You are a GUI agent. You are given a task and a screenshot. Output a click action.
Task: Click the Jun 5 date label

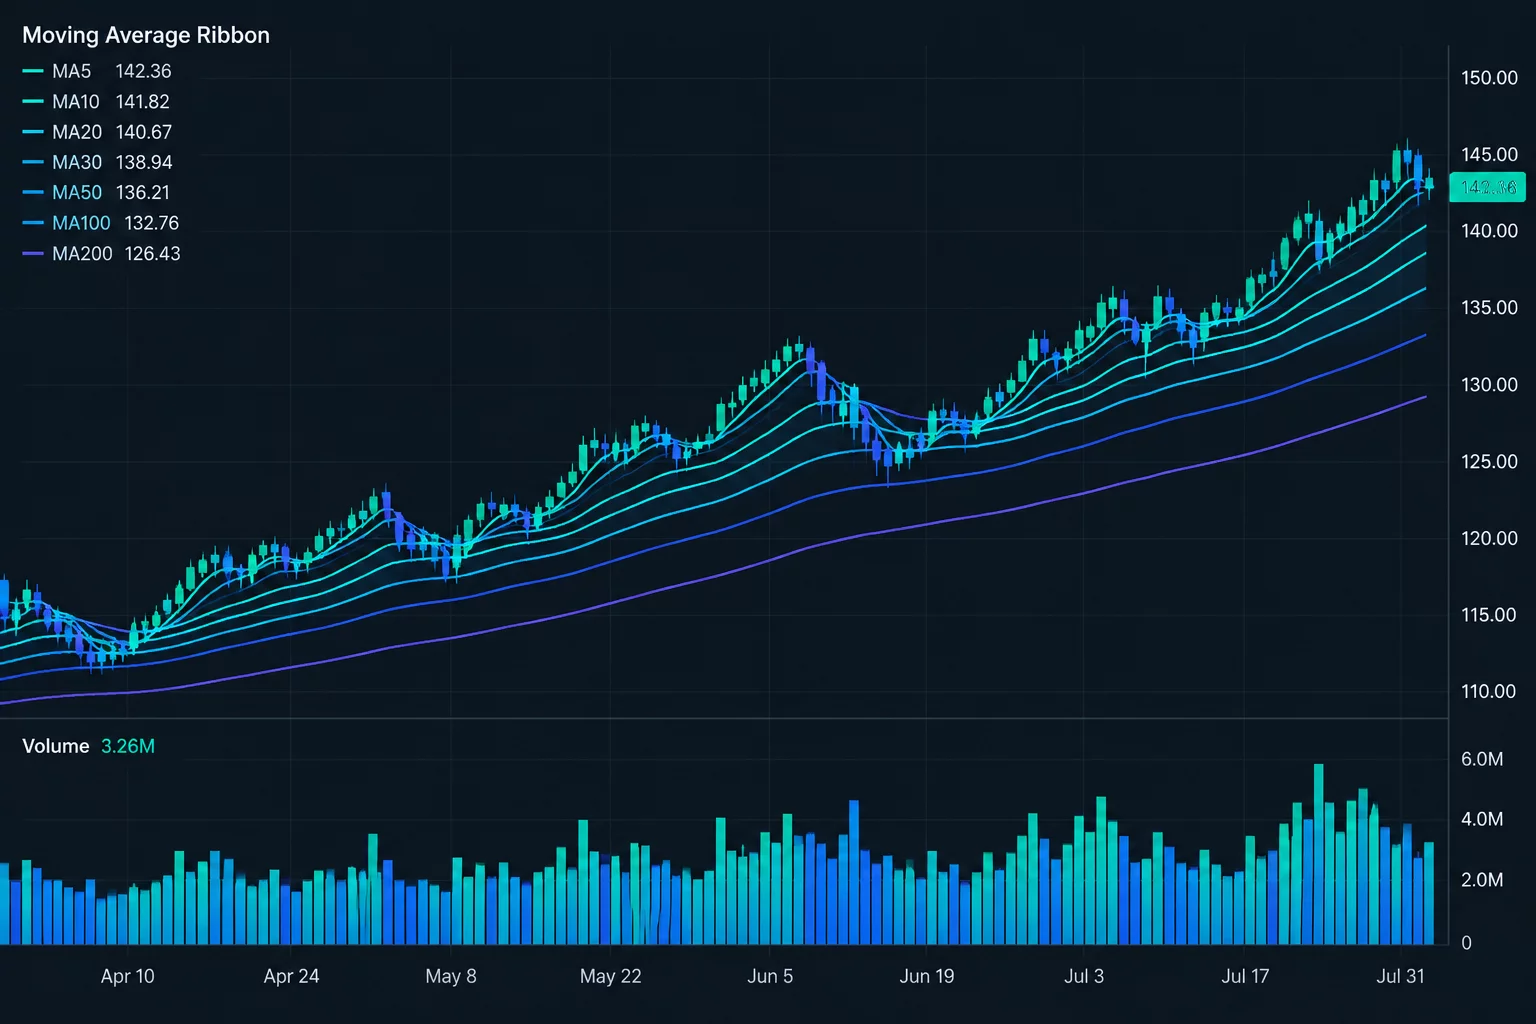[x=770, y=976]
